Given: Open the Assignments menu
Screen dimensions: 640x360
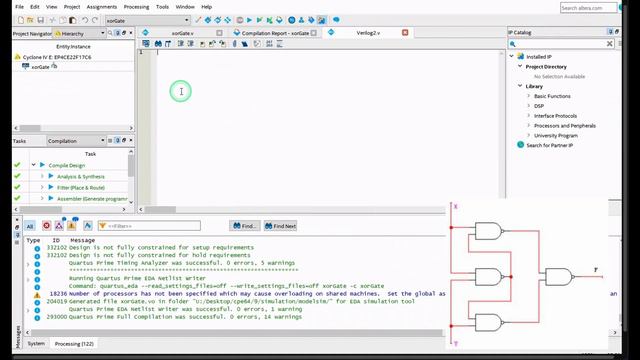Looking at the screenshot, I should point(102,7).
